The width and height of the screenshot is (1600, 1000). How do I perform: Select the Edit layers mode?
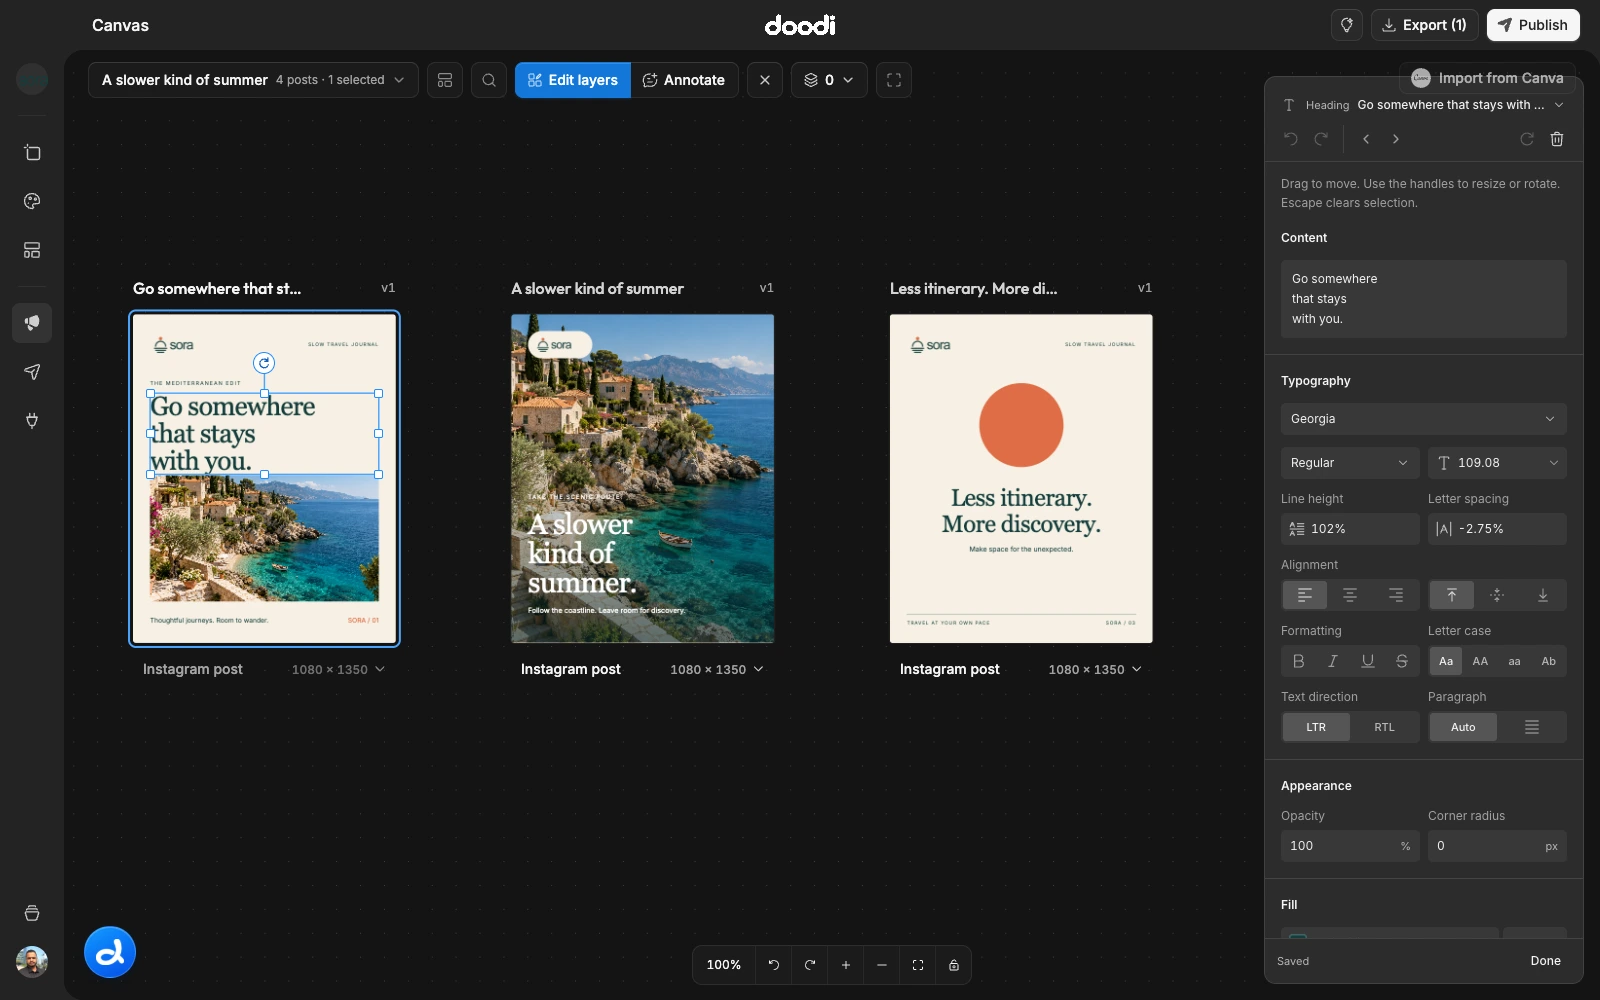tap(573, 80)
